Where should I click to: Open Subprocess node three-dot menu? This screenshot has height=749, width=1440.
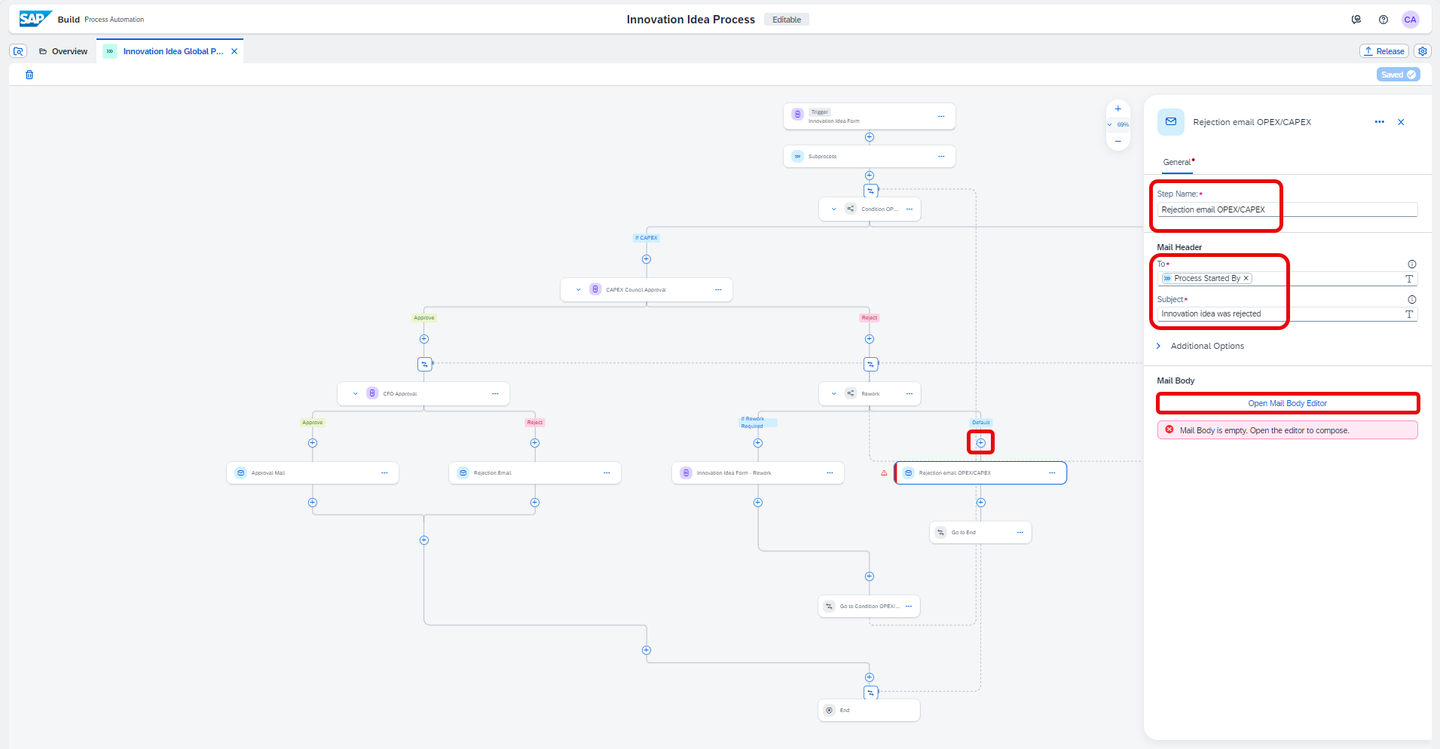pyautogui.click(x=941, y=156)
